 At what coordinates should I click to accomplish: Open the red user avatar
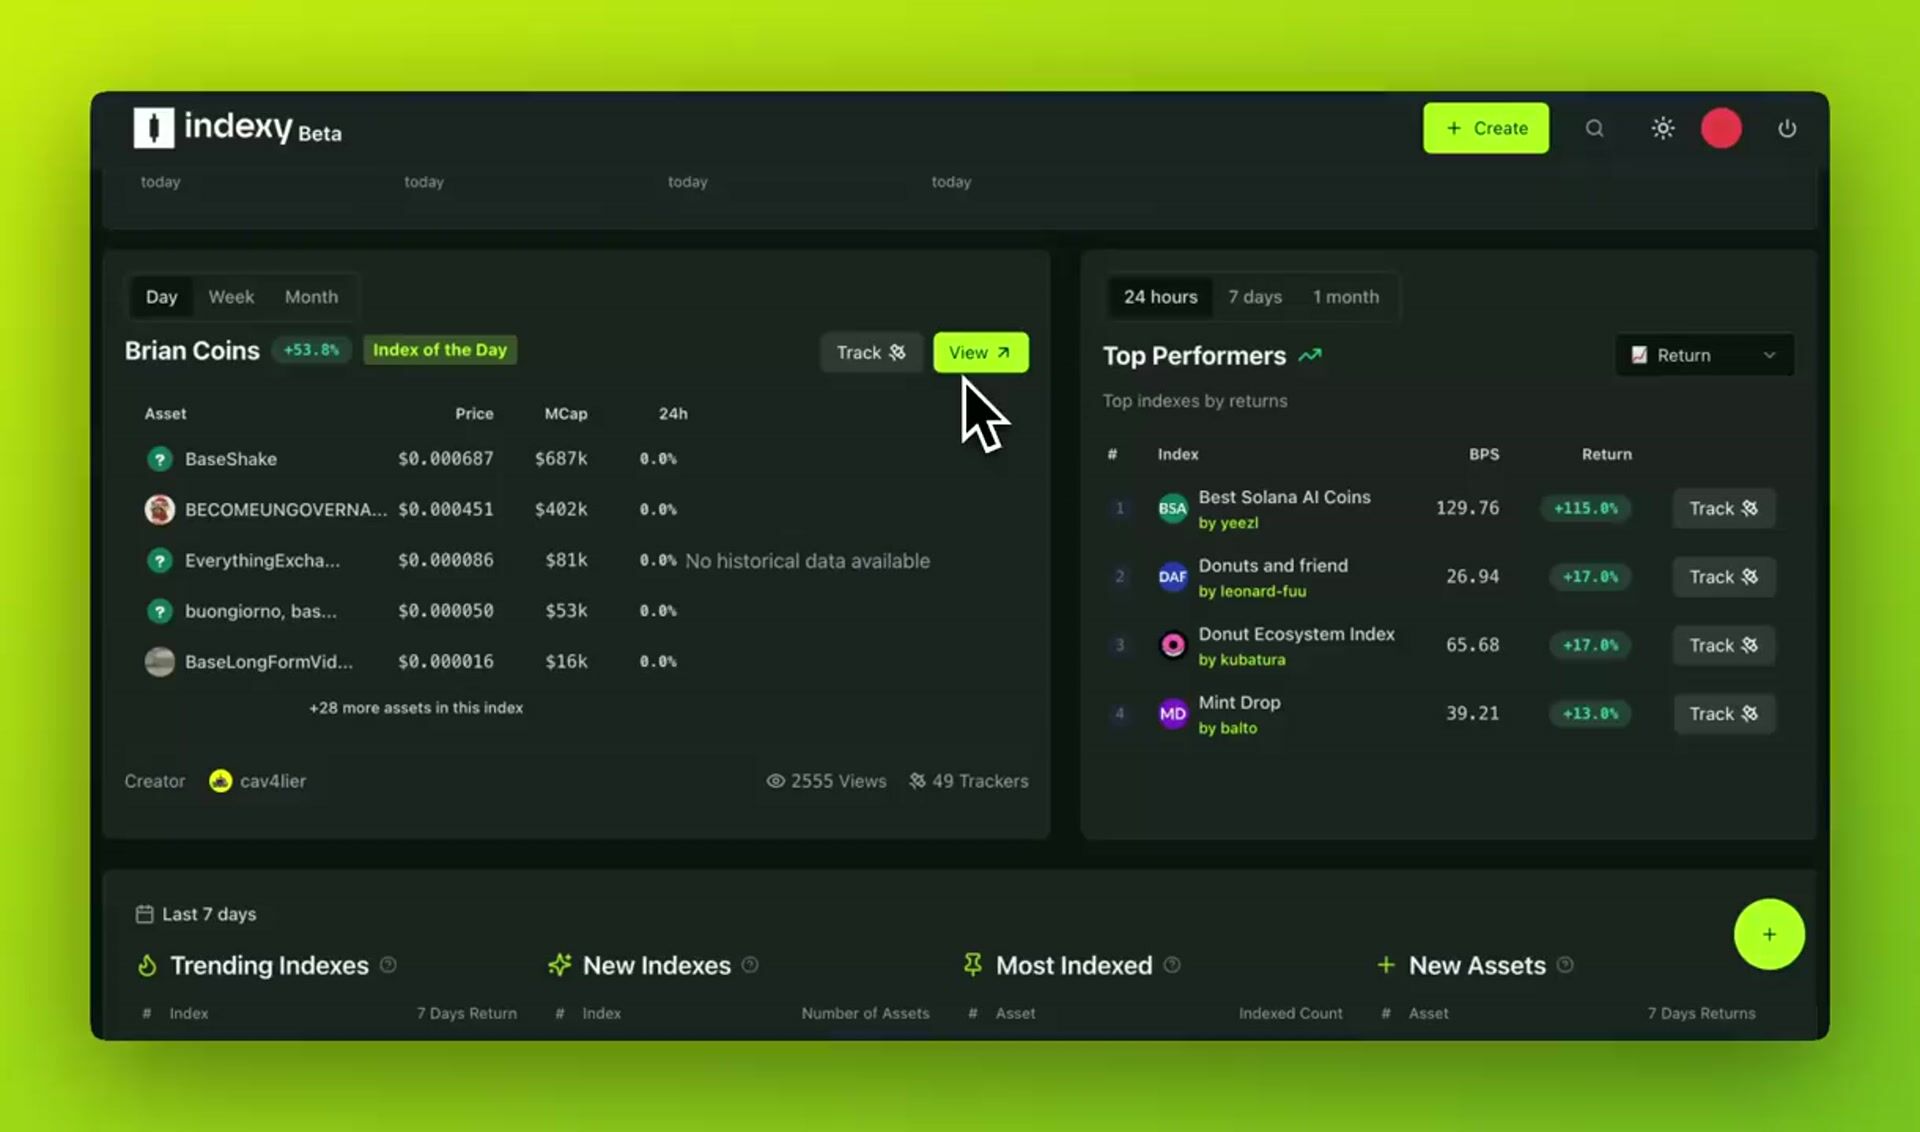point(1721,128)
